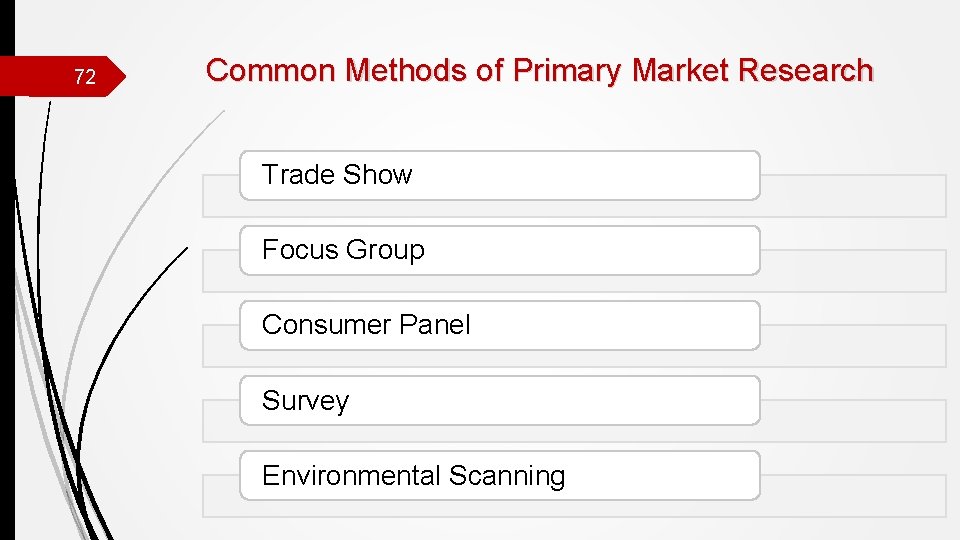Viewport: 960px width, 540px height.
Task: Click the gray bar extending beyond Focus Group box
Action: point(853,271)
